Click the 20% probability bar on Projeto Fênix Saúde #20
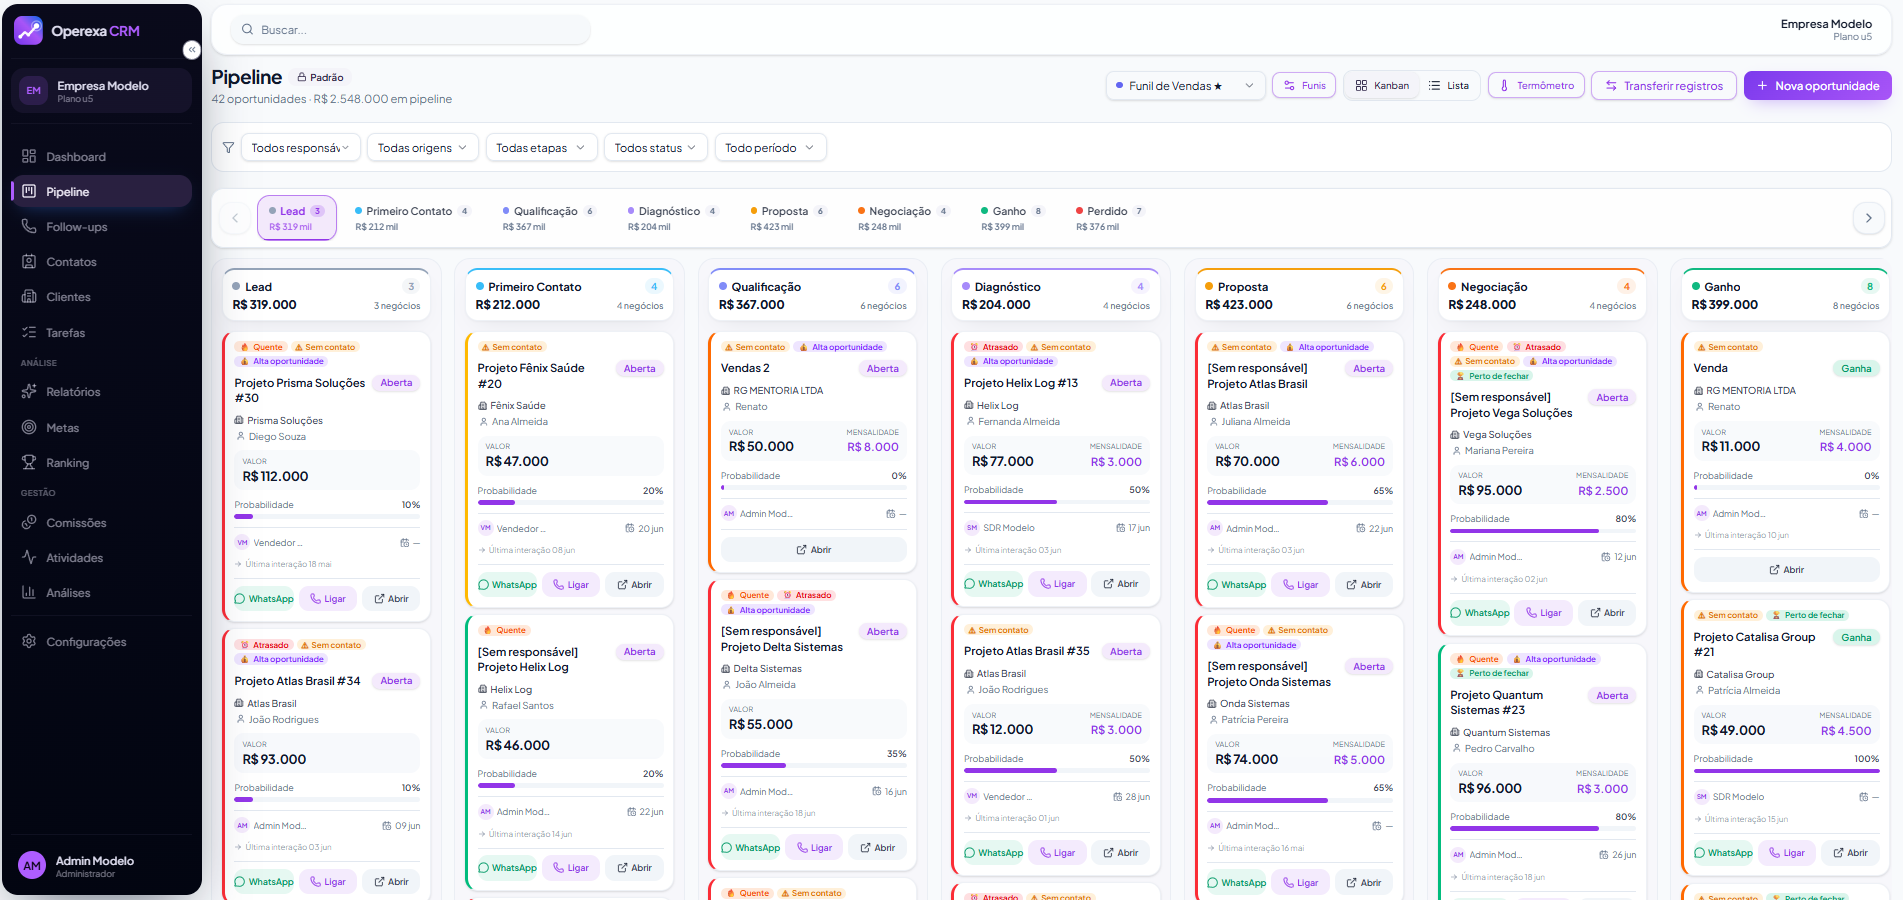The image size is (1903, 900). (x=570, y=502)
